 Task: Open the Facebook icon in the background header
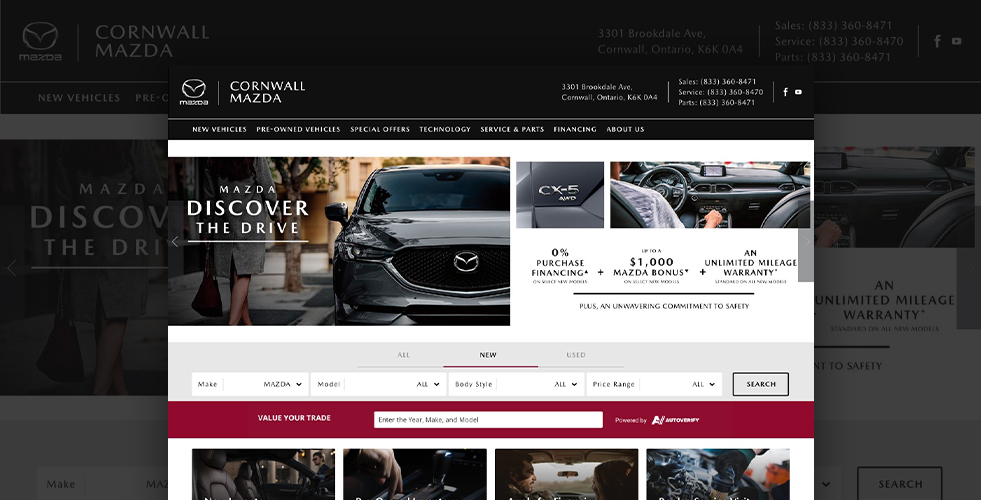pyautogui.click(x=937, y=41)
